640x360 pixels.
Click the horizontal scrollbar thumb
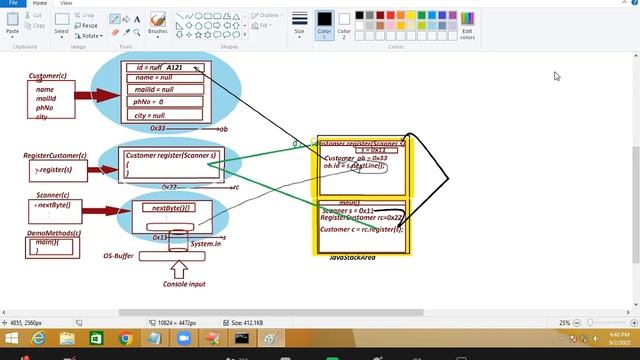coord(271,313)
